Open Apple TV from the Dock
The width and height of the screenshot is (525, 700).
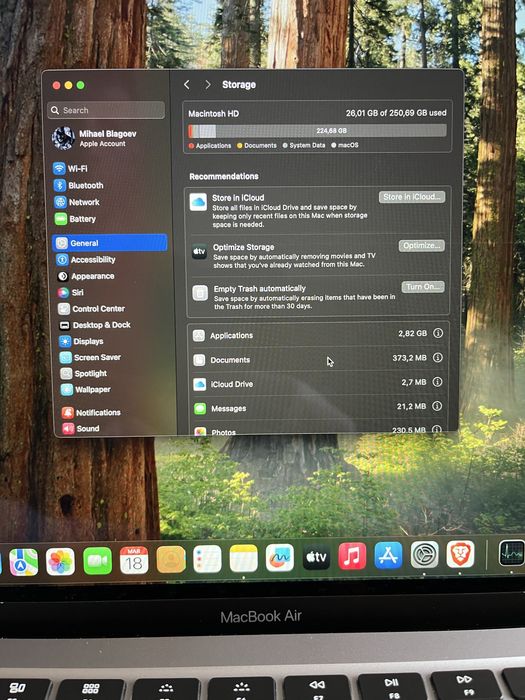(317, 557)
